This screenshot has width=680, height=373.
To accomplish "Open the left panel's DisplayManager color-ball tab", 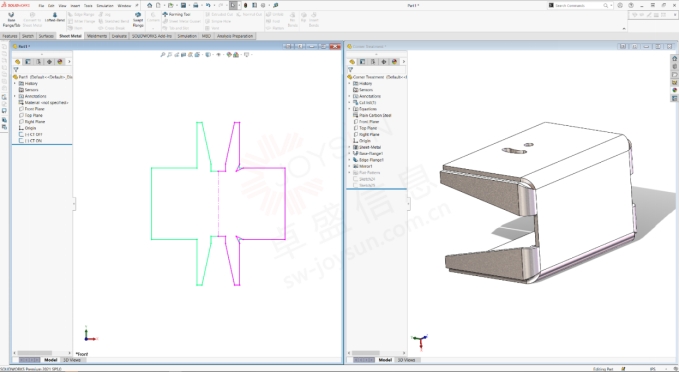I will click(60, 62).
